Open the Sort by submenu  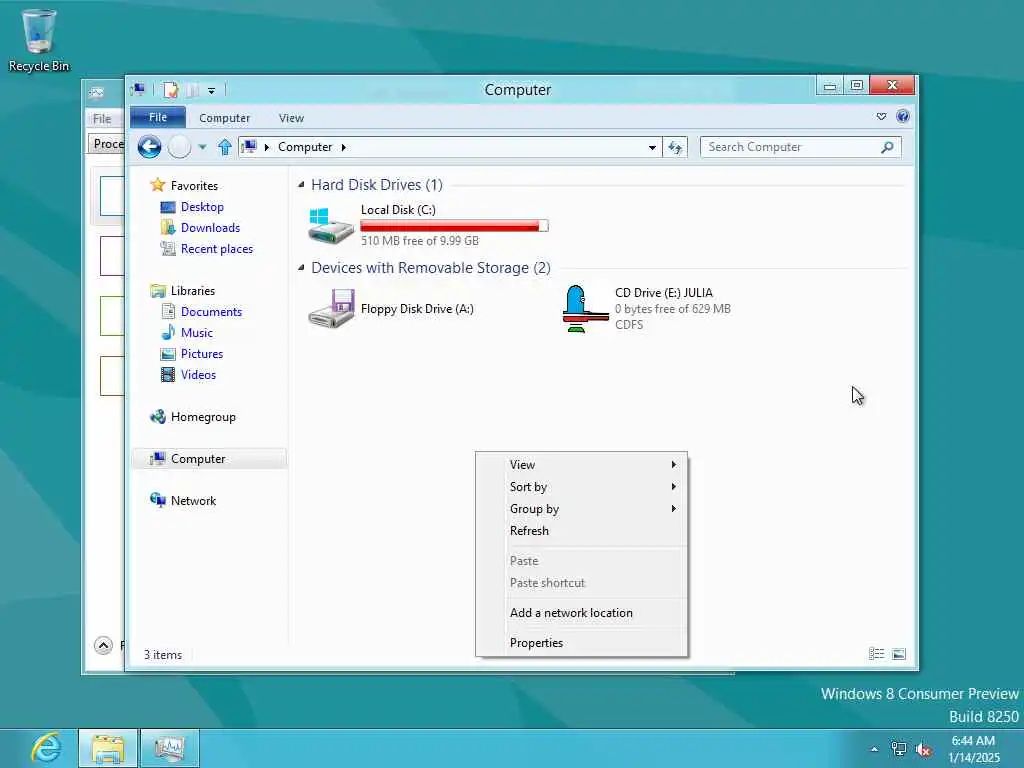click(x=581, y=487)
